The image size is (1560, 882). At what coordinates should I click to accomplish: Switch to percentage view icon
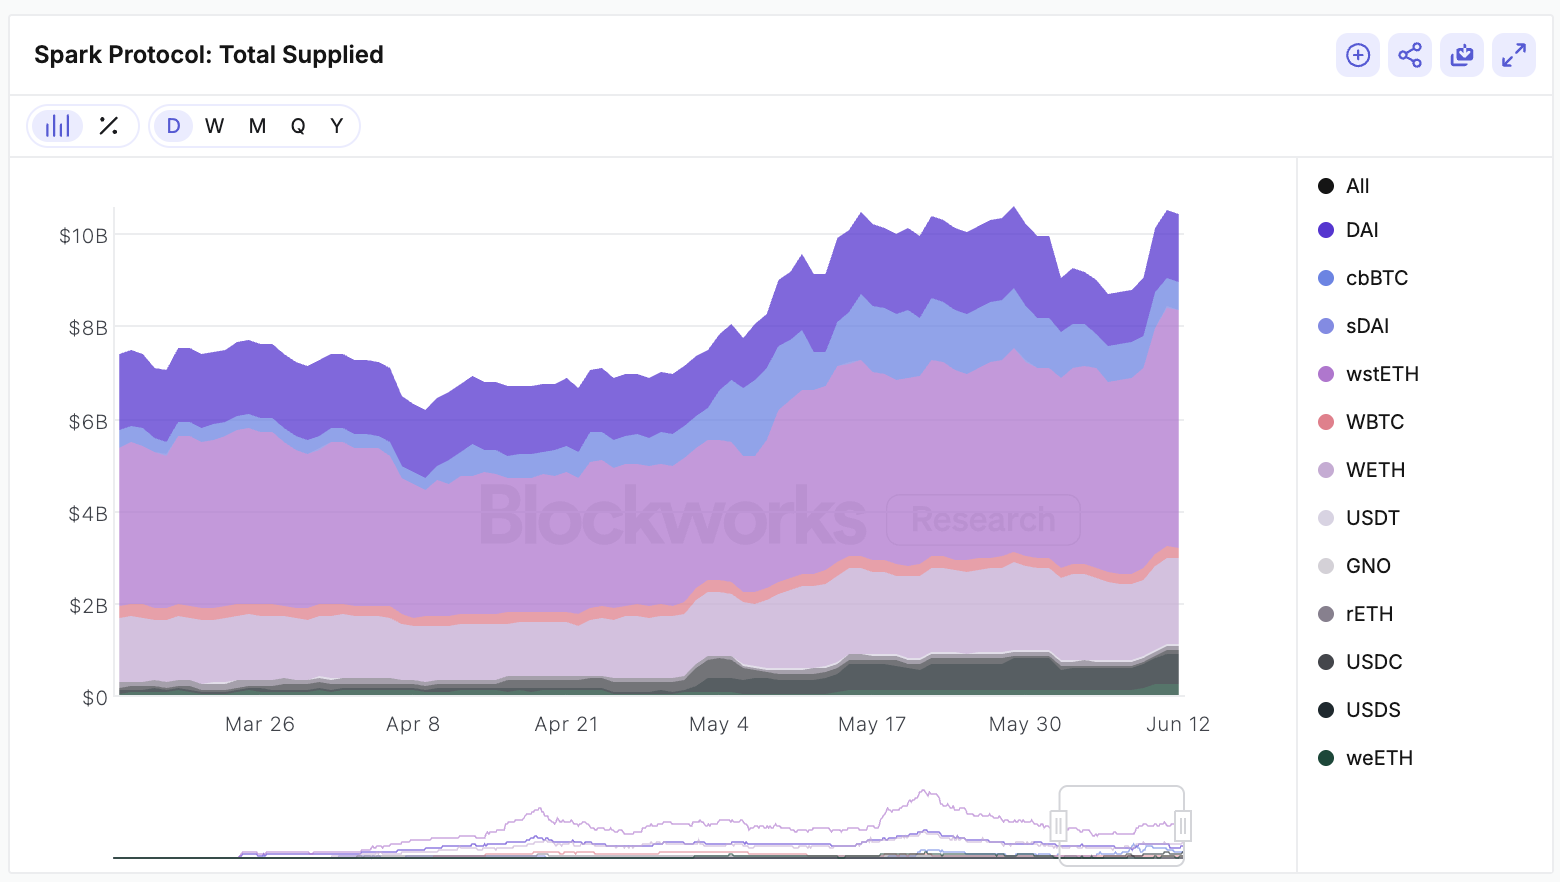109,126
